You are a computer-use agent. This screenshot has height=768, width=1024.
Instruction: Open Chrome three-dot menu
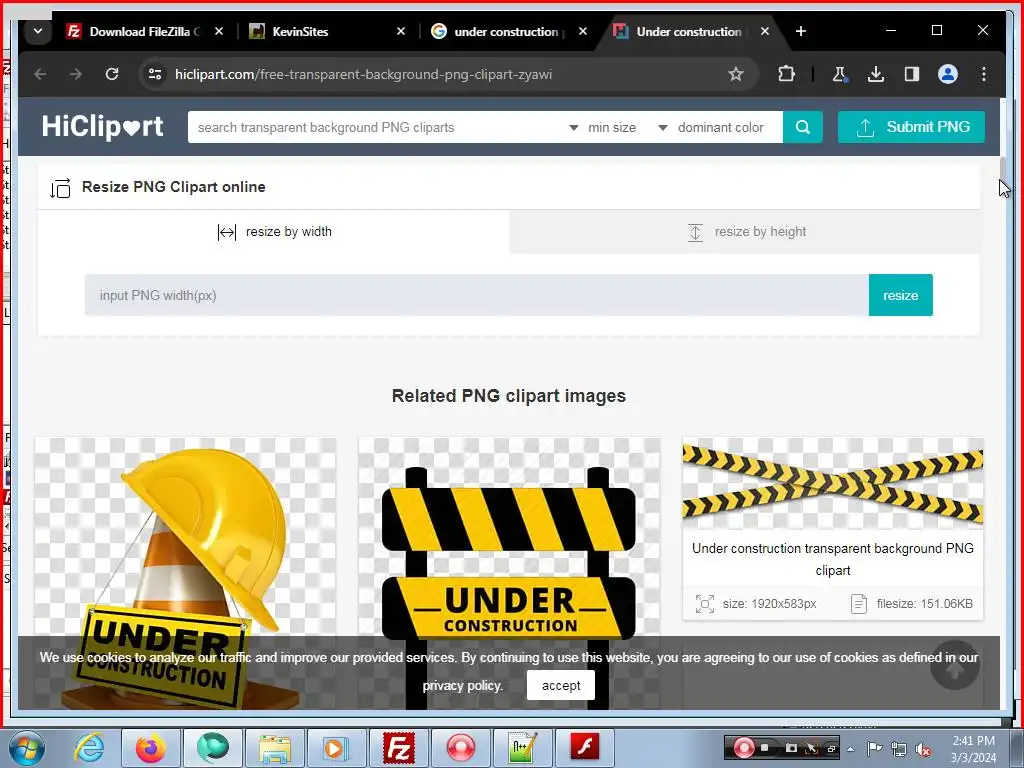(x=984, y=74)
